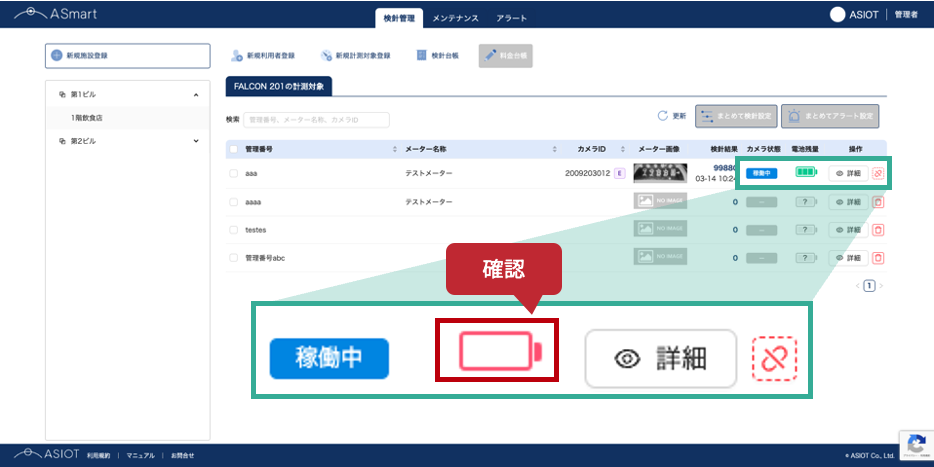Expand the 第2ビル tree node
Screen dimensions: 934x467
click(x=196, y=141)
